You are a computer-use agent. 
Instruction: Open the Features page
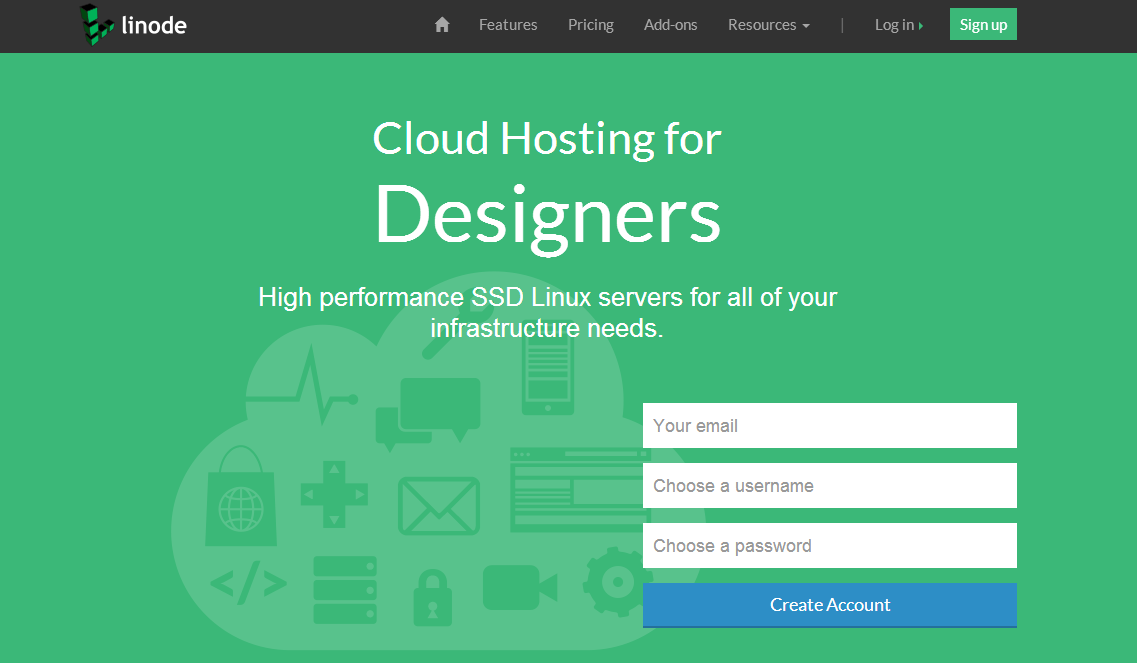coord(508,24)
